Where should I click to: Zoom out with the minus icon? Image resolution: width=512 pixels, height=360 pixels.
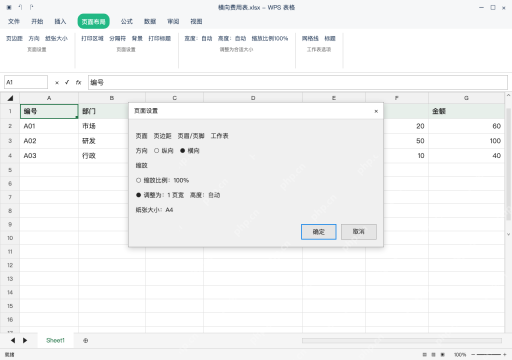pos(473,355)
